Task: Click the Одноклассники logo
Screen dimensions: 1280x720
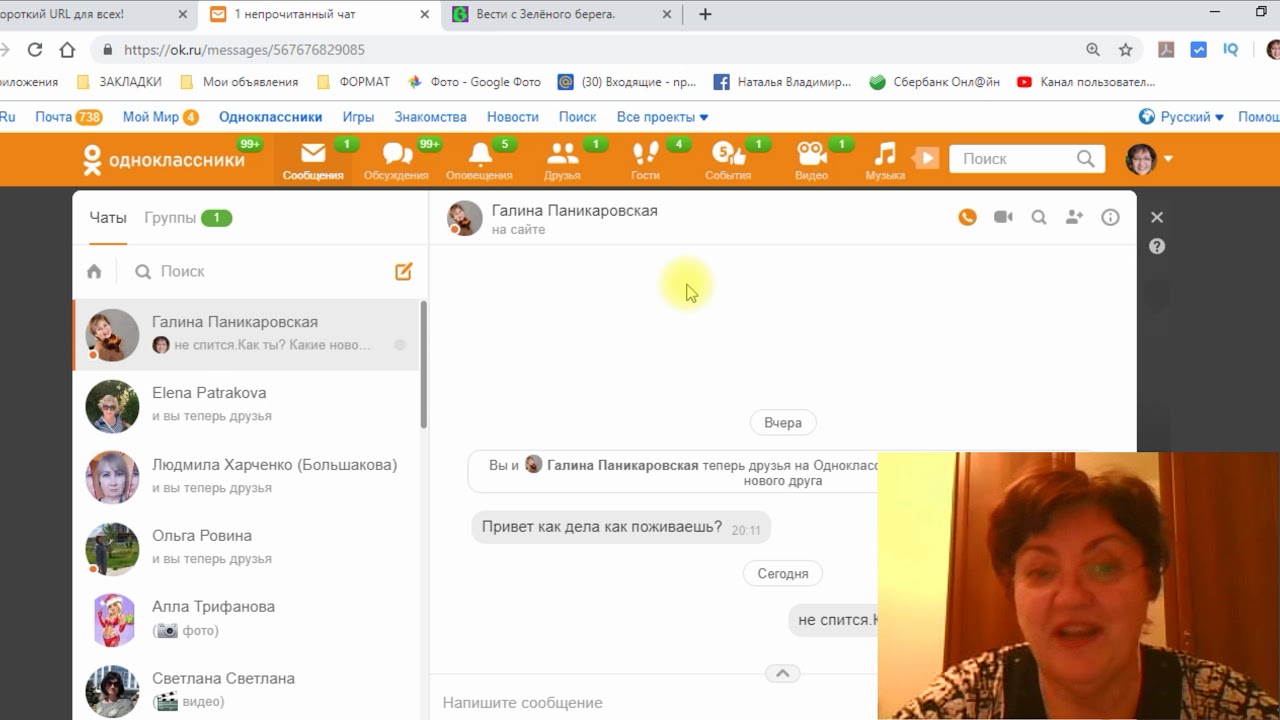Action: (x=163, y=159)
